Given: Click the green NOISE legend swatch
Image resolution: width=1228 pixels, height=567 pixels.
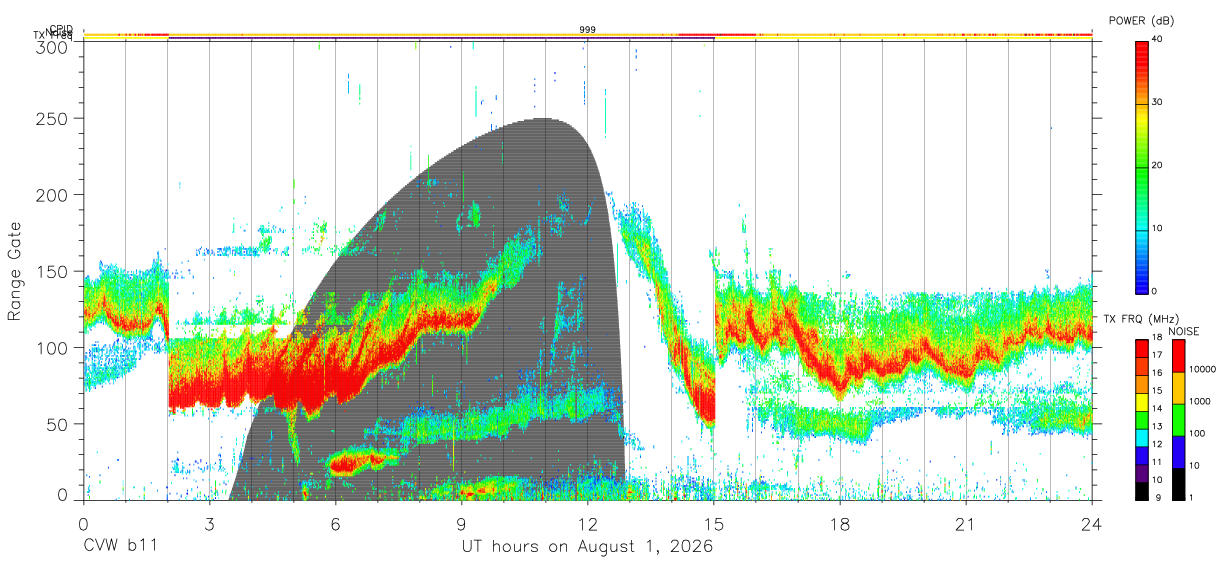Looking at the screenshot, I should point(1178,419).
